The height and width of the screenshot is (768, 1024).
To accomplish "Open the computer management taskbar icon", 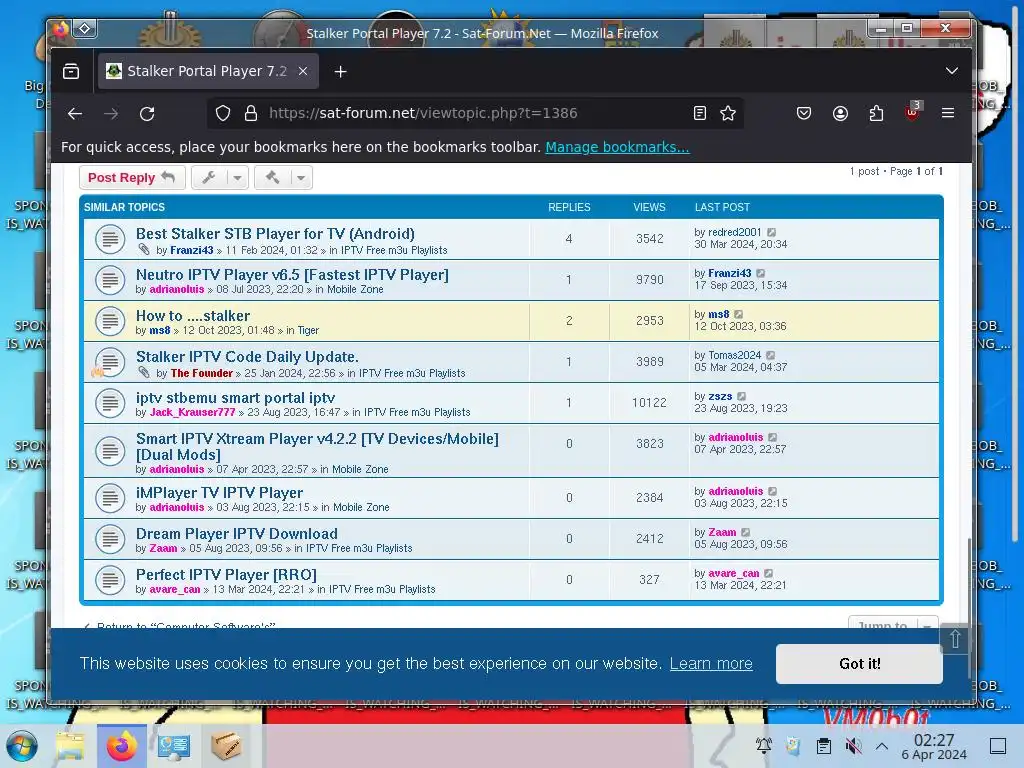I will pos(174,746).
